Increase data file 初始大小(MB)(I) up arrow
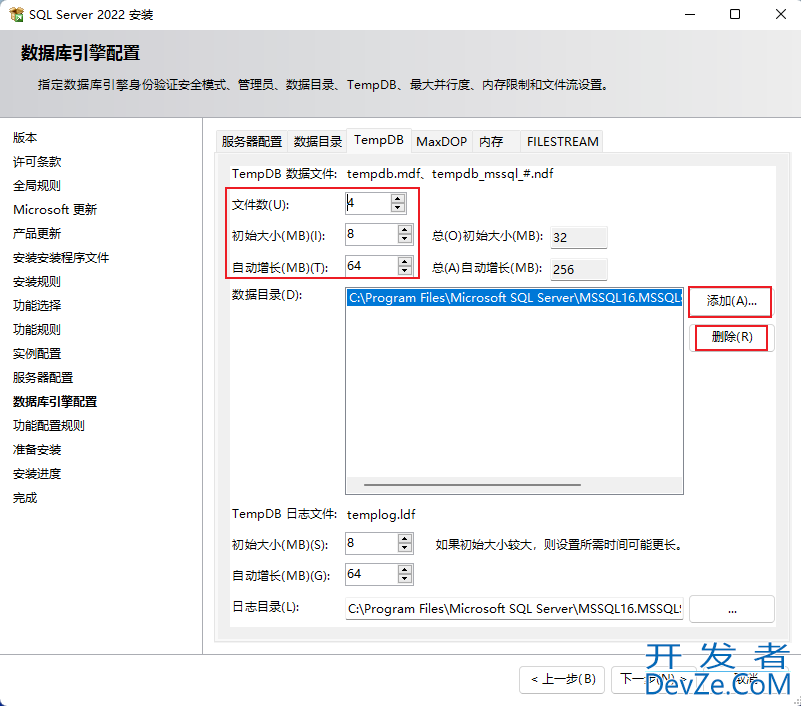This screenshot has height=706, width=801. pyautogui.click(x=405, y=230)
